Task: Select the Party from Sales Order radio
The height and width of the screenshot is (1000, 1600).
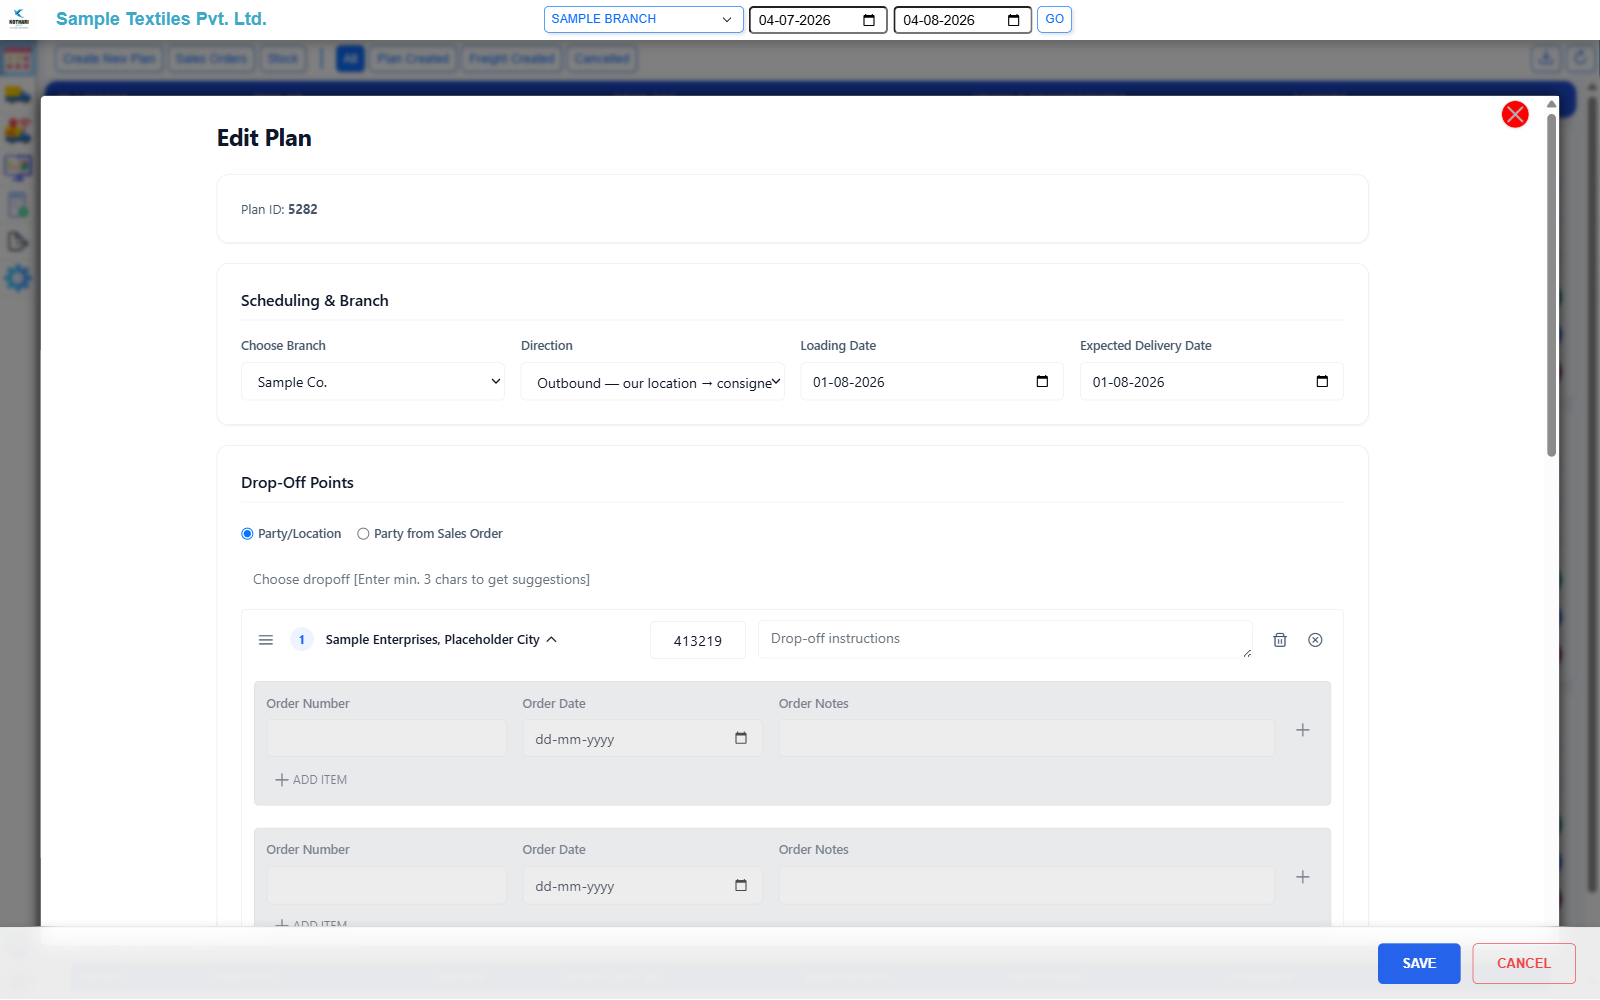Action: pyautogui.click(x=363, y=534)
